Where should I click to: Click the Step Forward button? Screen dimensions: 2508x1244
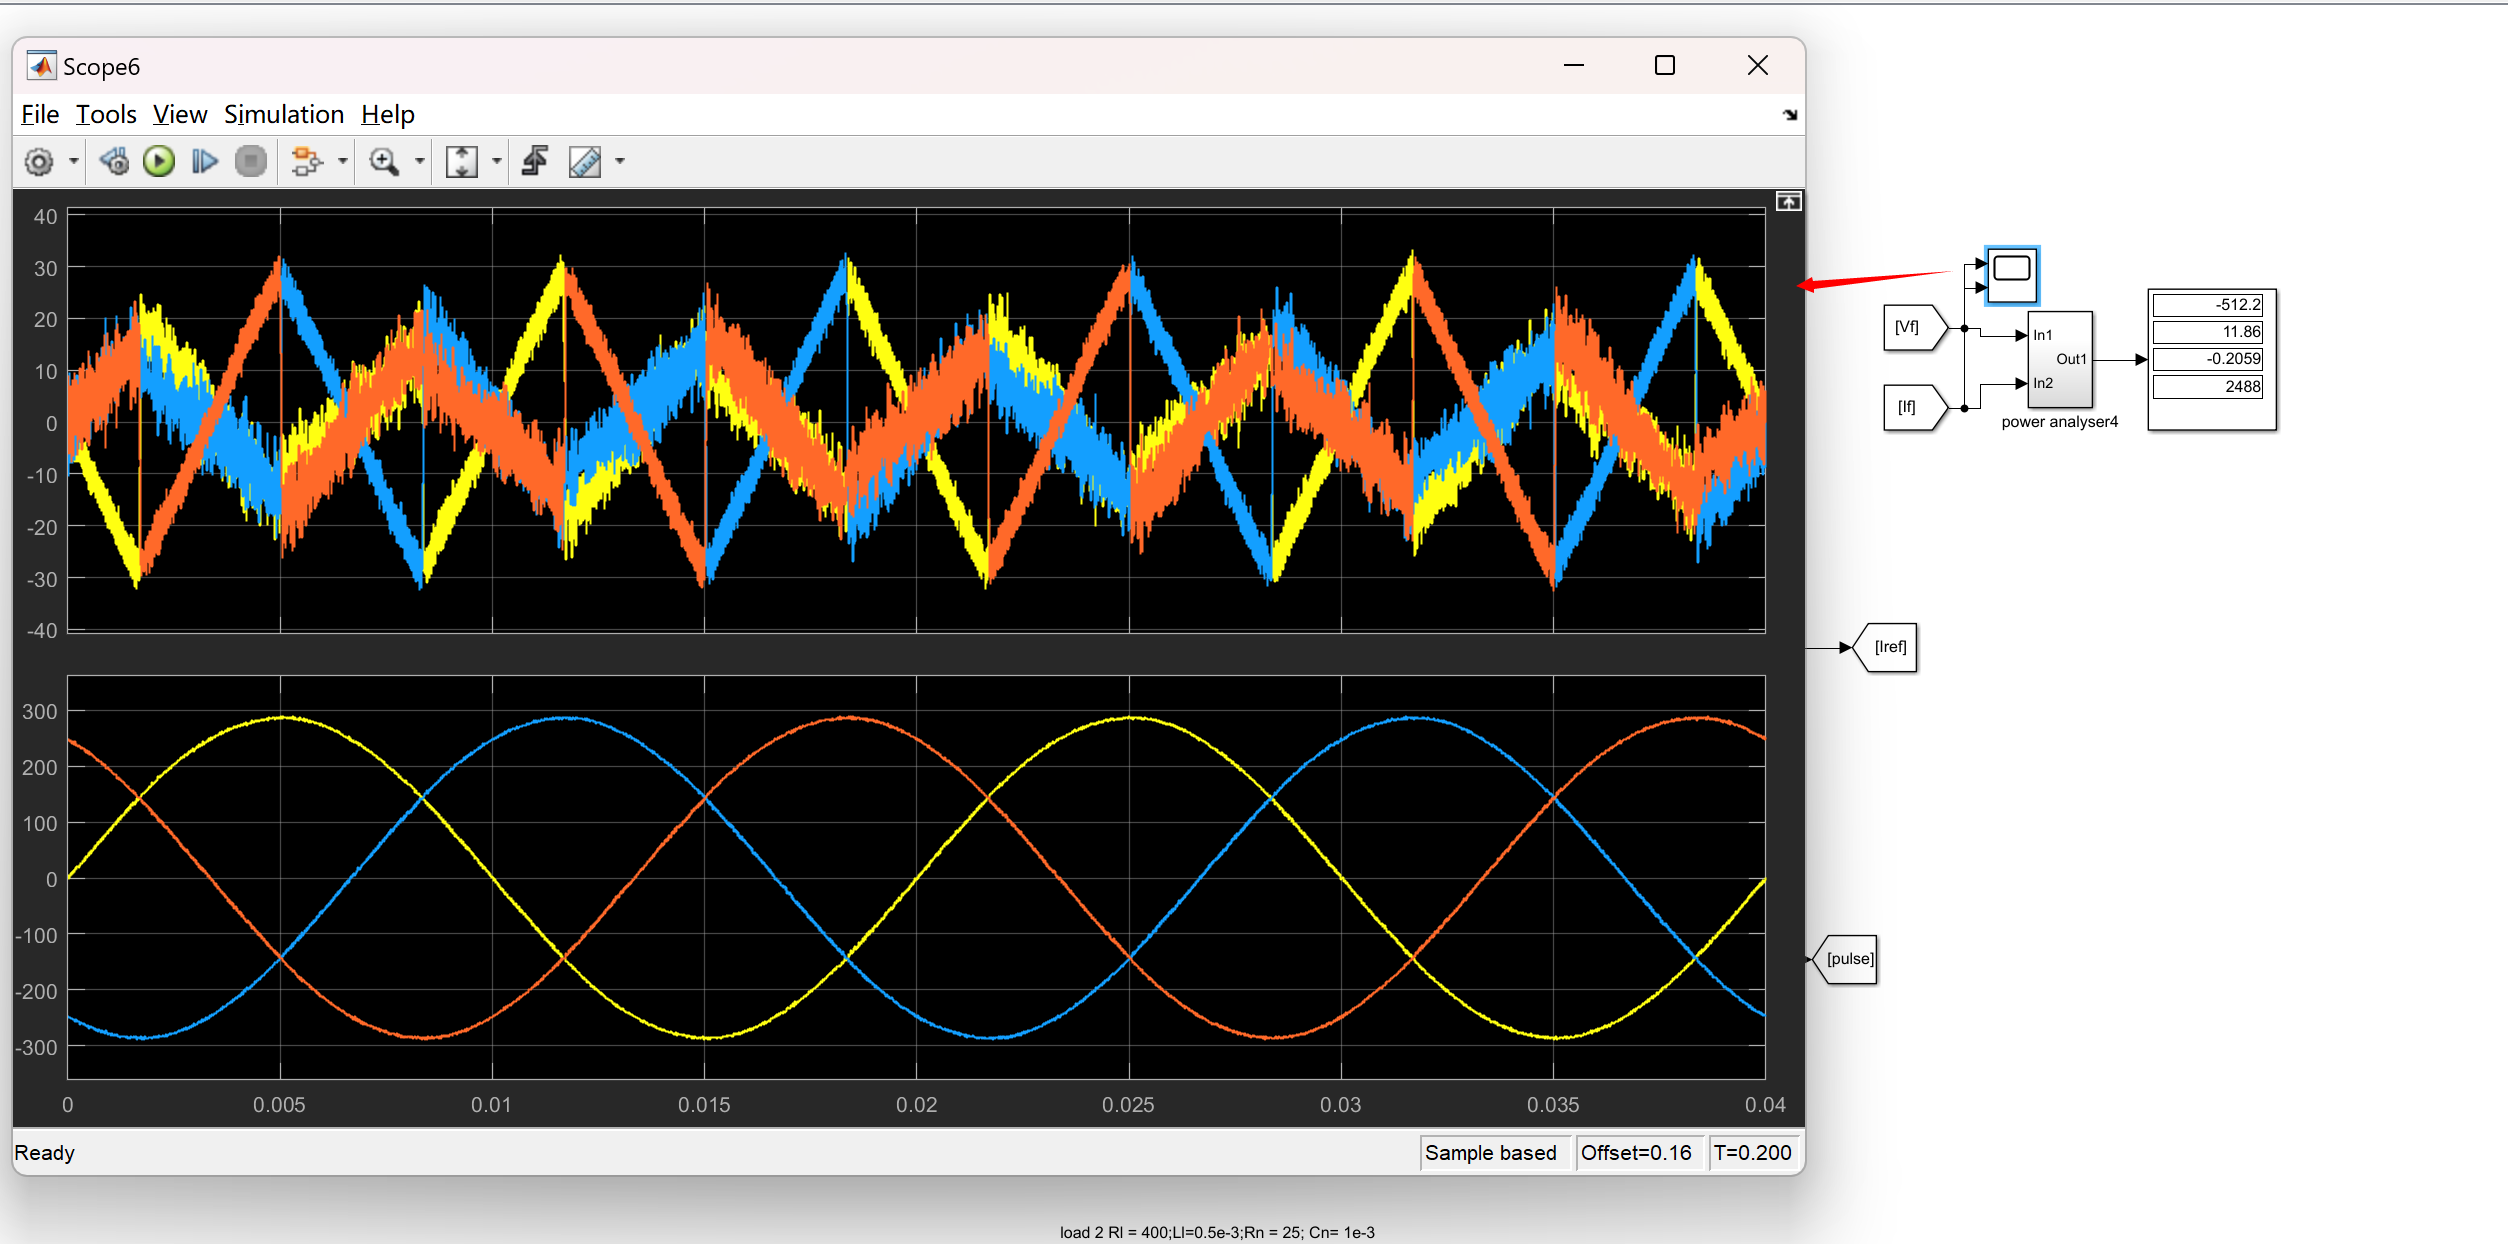point(205,162)
